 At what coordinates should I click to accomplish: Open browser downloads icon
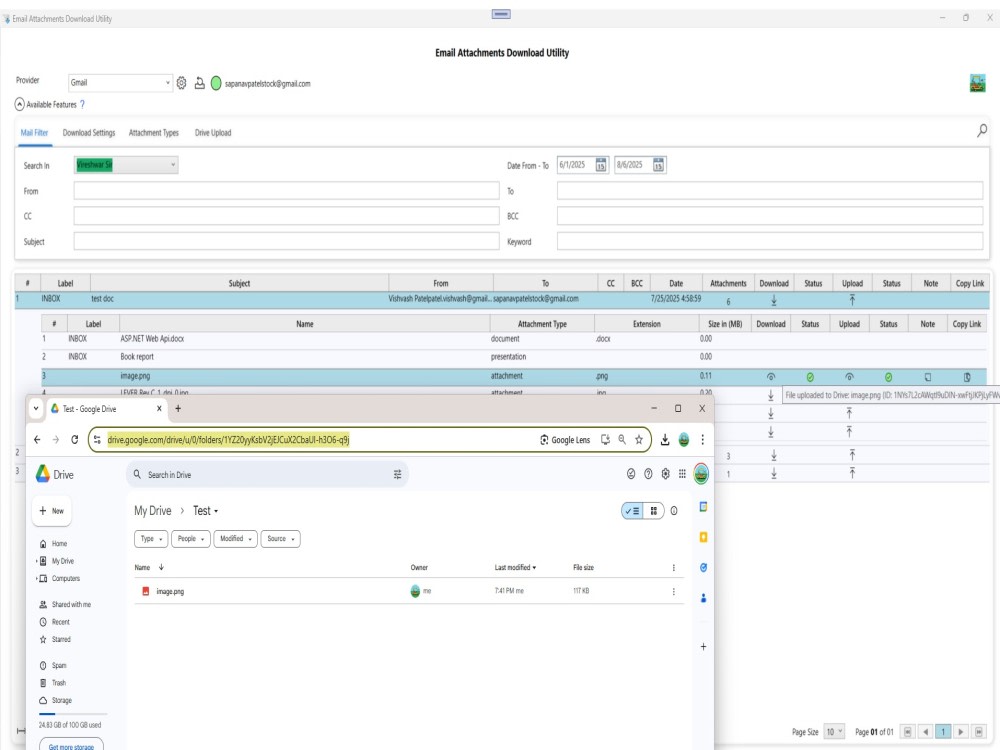(665, 439)
